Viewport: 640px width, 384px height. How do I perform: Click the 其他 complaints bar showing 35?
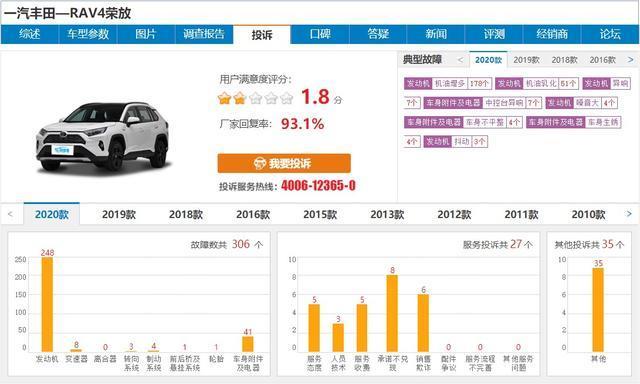click(x=598, y=310)
